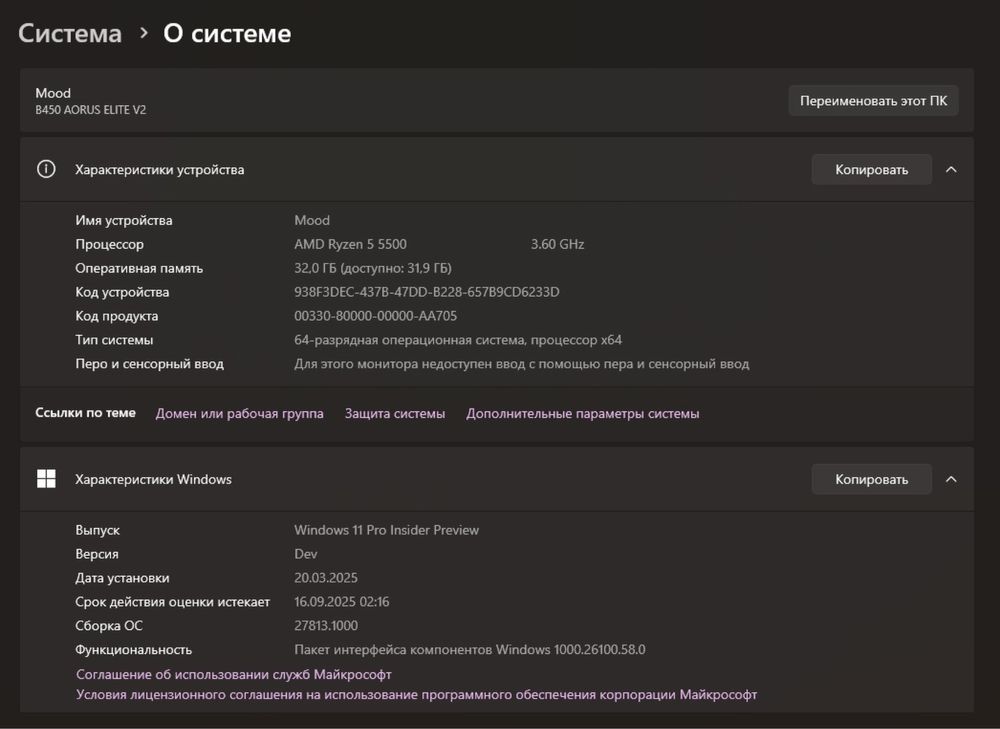The image size is (1000, 729).
Task: Click the Срок действия оценки истекает label
Action: (x=172, y=601)
